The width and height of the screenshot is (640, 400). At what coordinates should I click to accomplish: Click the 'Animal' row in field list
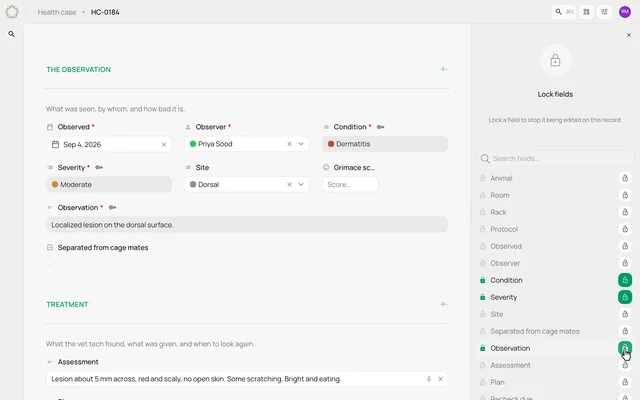click(x=555, y=178)
